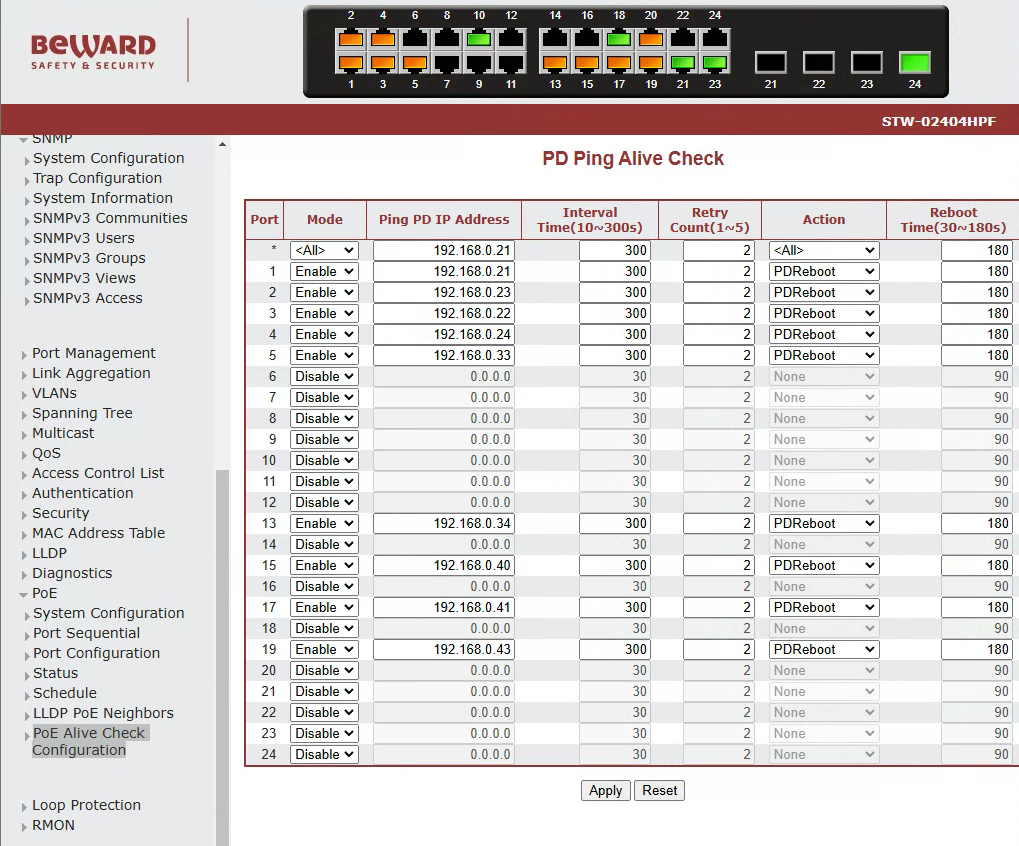Click port 13 icon on switch panel

555,63
